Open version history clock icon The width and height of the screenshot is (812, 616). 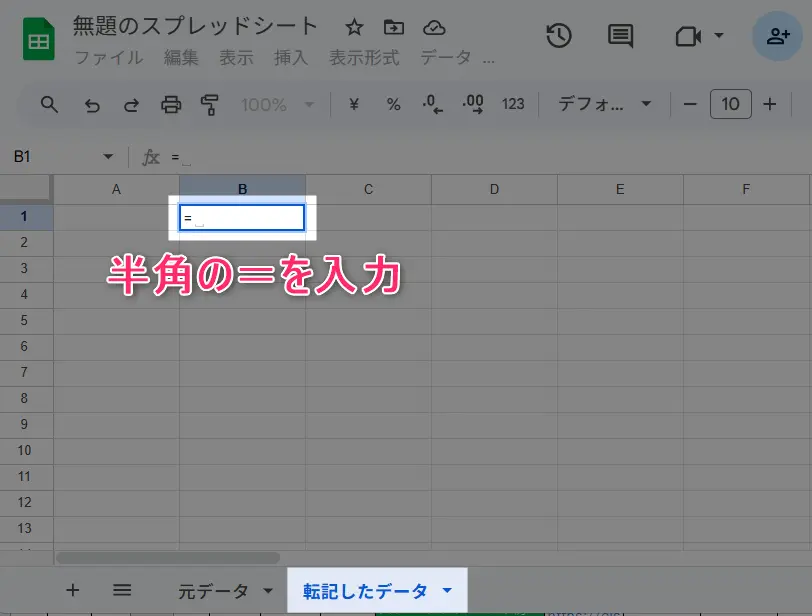558,36
